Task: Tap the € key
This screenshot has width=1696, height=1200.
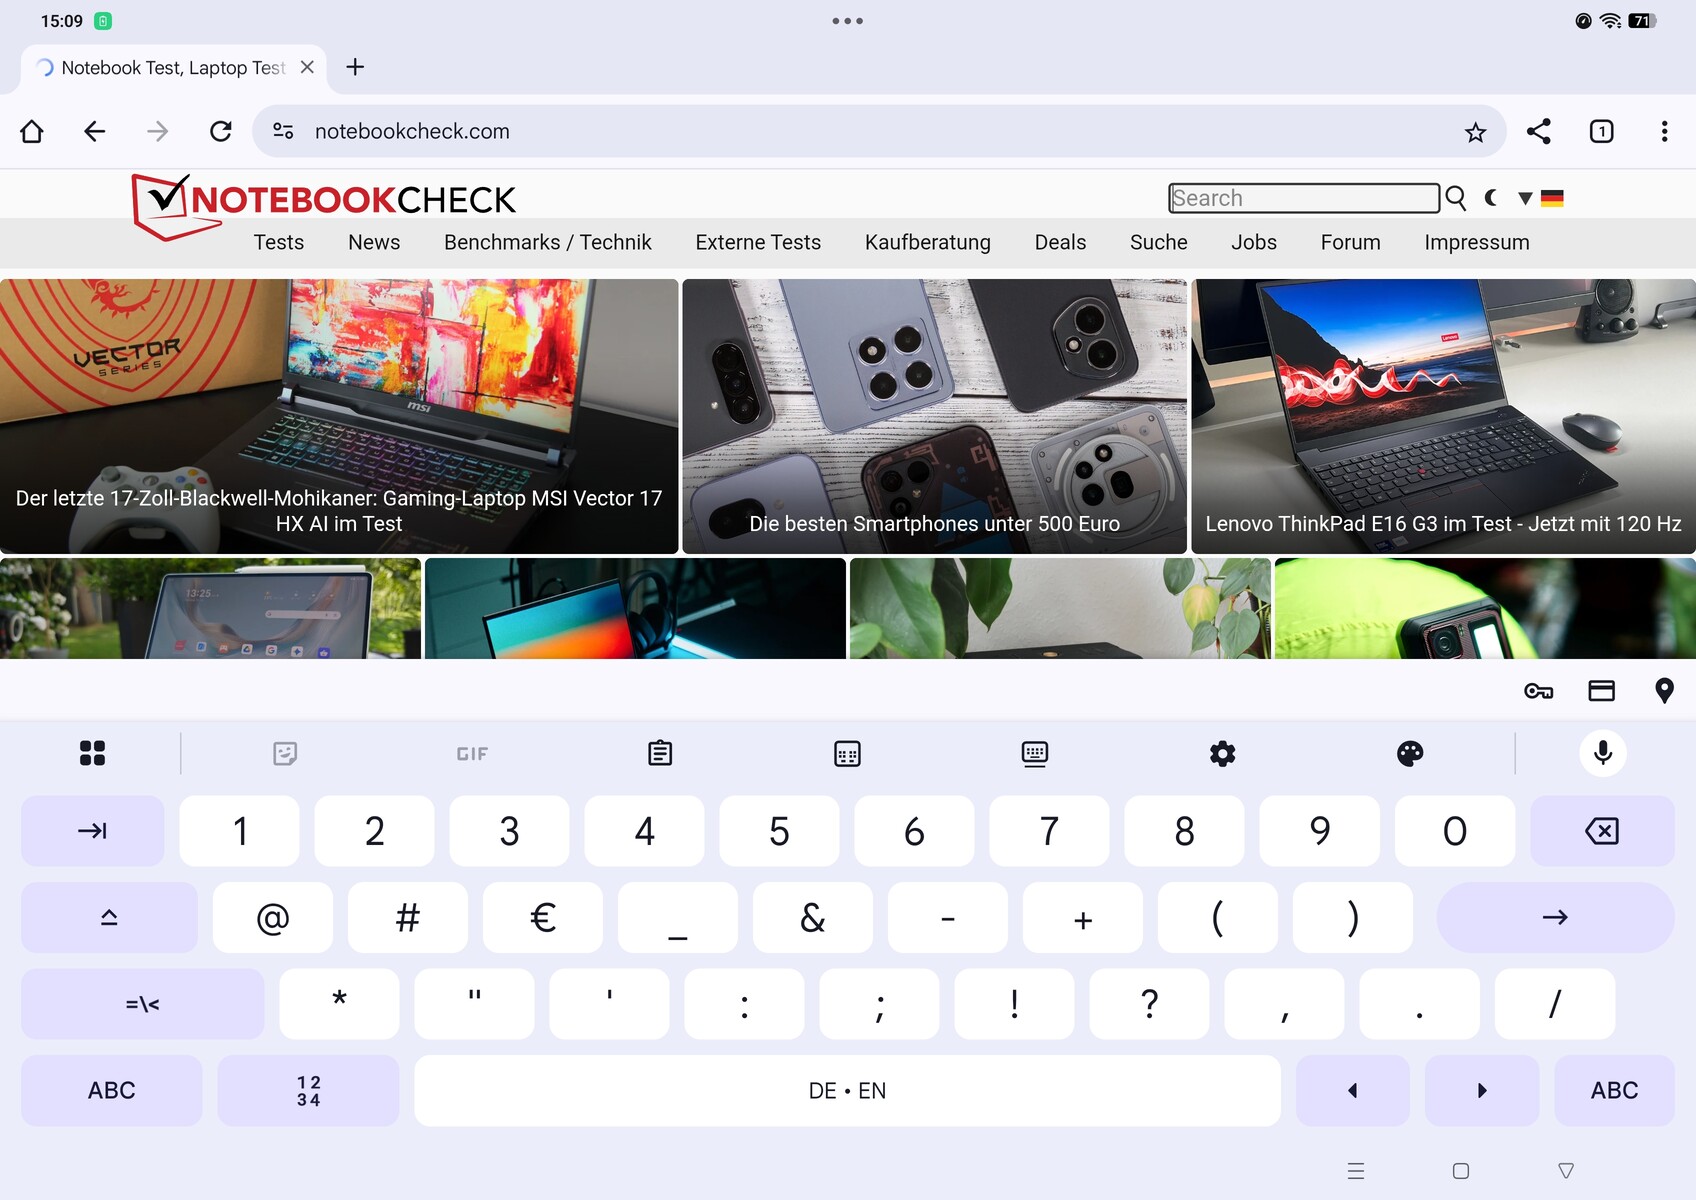Action: 543,917
